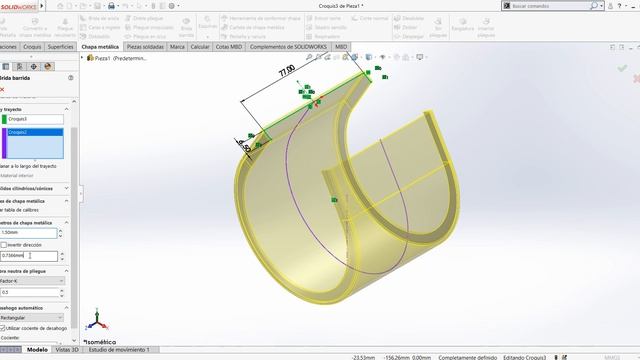The image size is (640, 360).
Task: Open the DisplayManager sphere tab icon
Action: click(x=47, y=67)
